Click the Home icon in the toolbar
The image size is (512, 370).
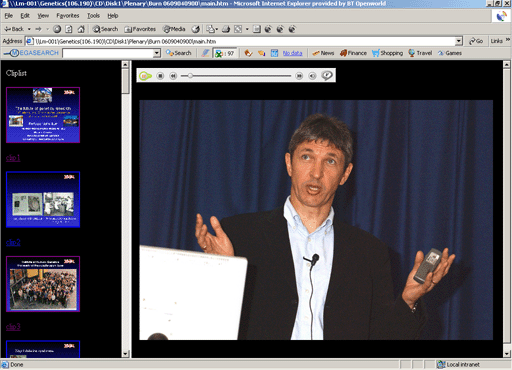(81, 29)
